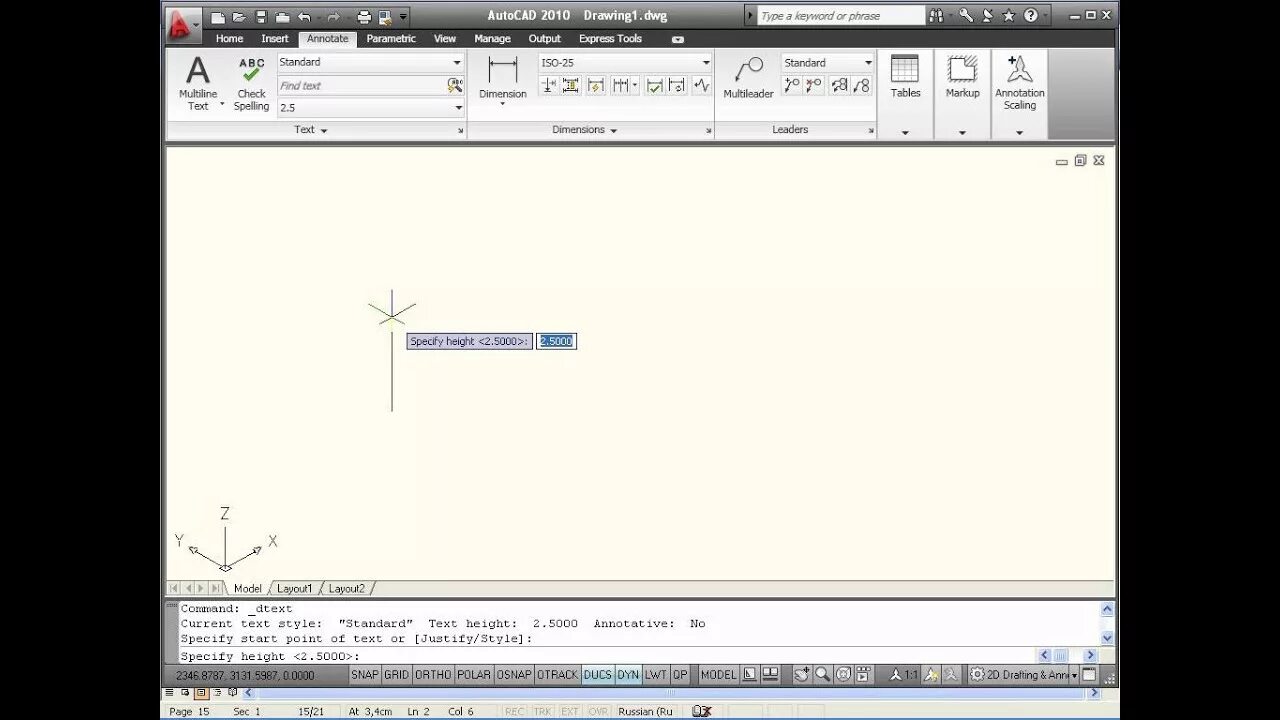Click the binoculars search icon in title bar
1280x720 pixels.
point(936,16)
